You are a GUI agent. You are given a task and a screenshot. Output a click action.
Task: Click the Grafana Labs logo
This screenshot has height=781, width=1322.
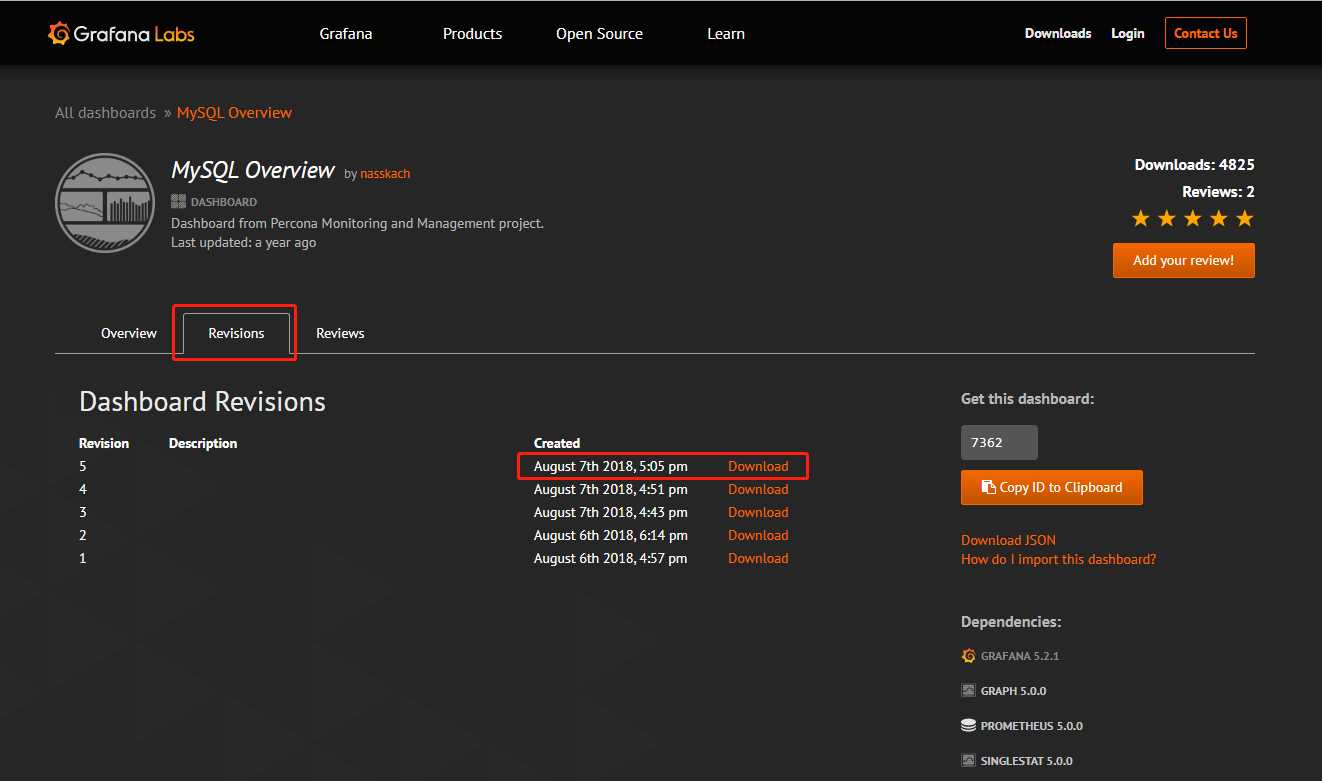(121, 33)
